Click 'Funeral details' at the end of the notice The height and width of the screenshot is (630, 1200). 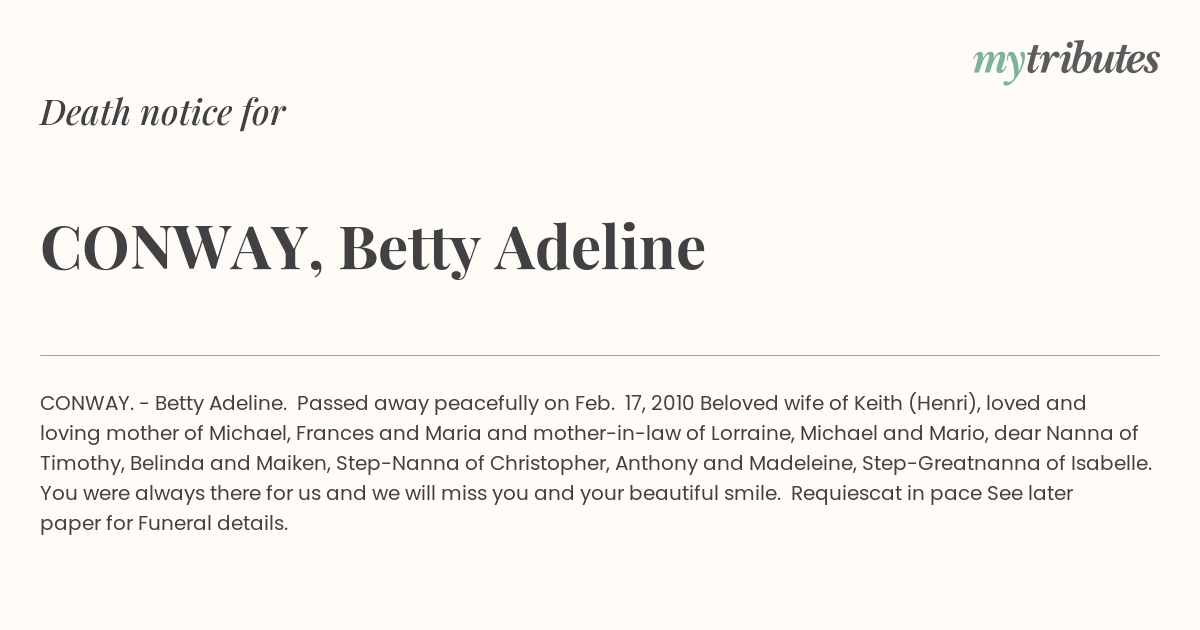click(210, 523)
